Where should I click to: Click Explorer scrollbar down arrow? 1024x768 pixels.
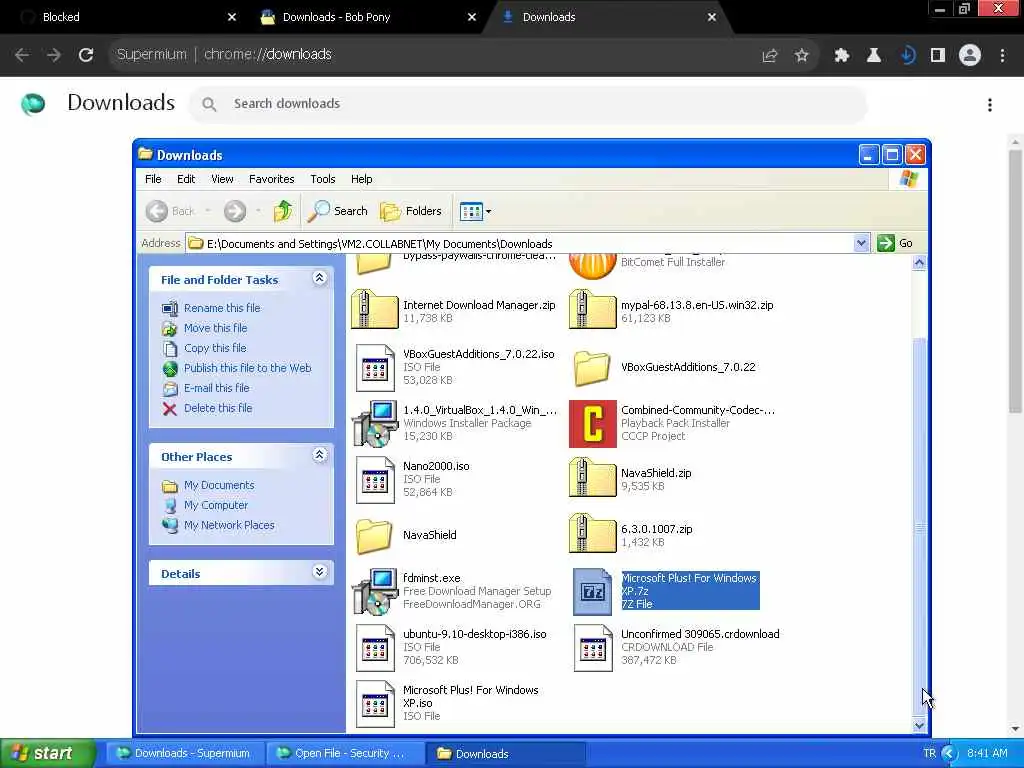(x=919, y=725)
